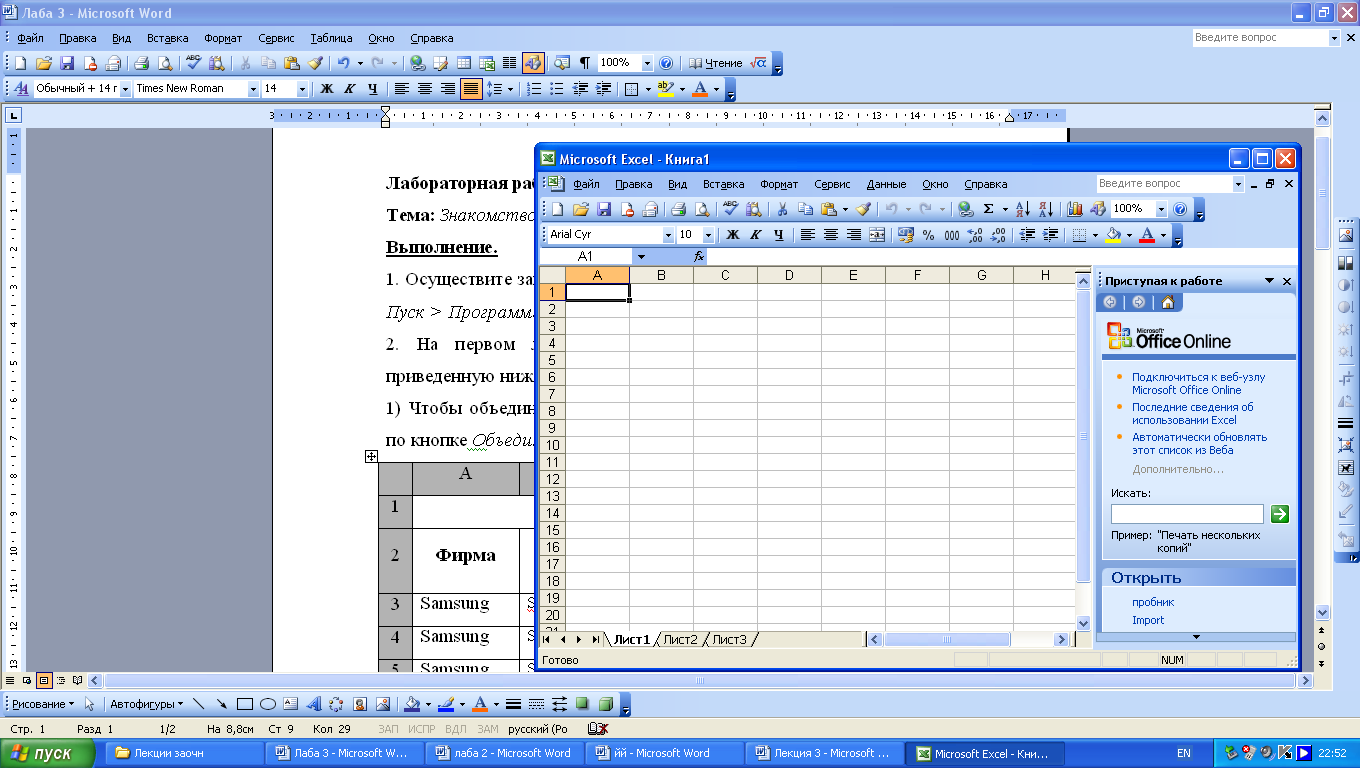Open Word font size dropdown
This screenshot has width=1360, height=768.
coord(302,89)
